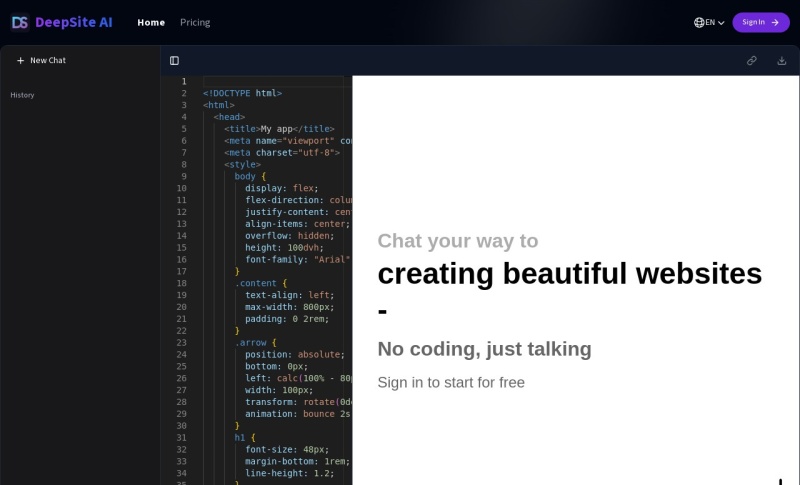Select the 'position: absolute;' line
This screenshot has width=800, height=485.
(295, 354)
